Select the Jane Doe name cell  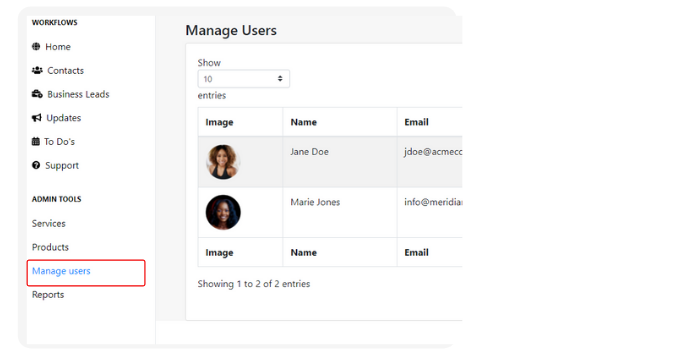click(x=340, y=162)
